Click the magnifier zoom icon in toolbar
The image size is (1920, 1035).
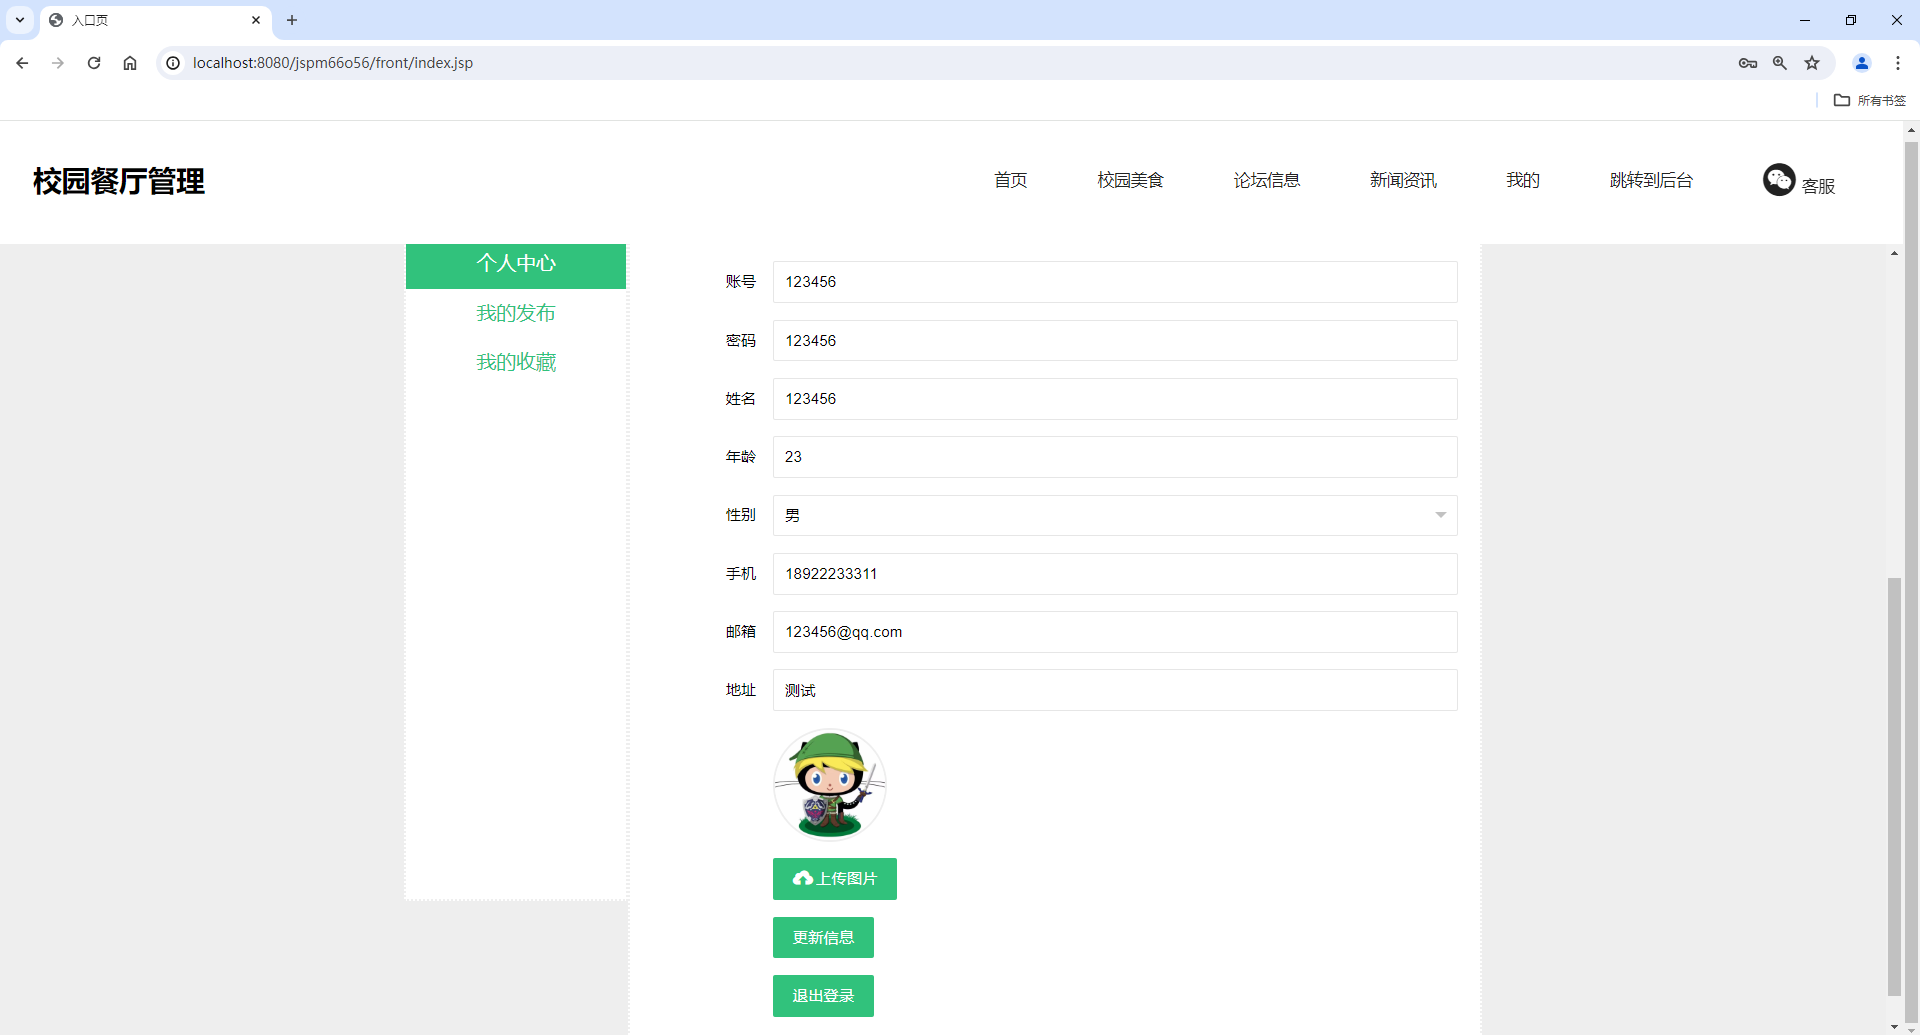(x=1780, y=62)
